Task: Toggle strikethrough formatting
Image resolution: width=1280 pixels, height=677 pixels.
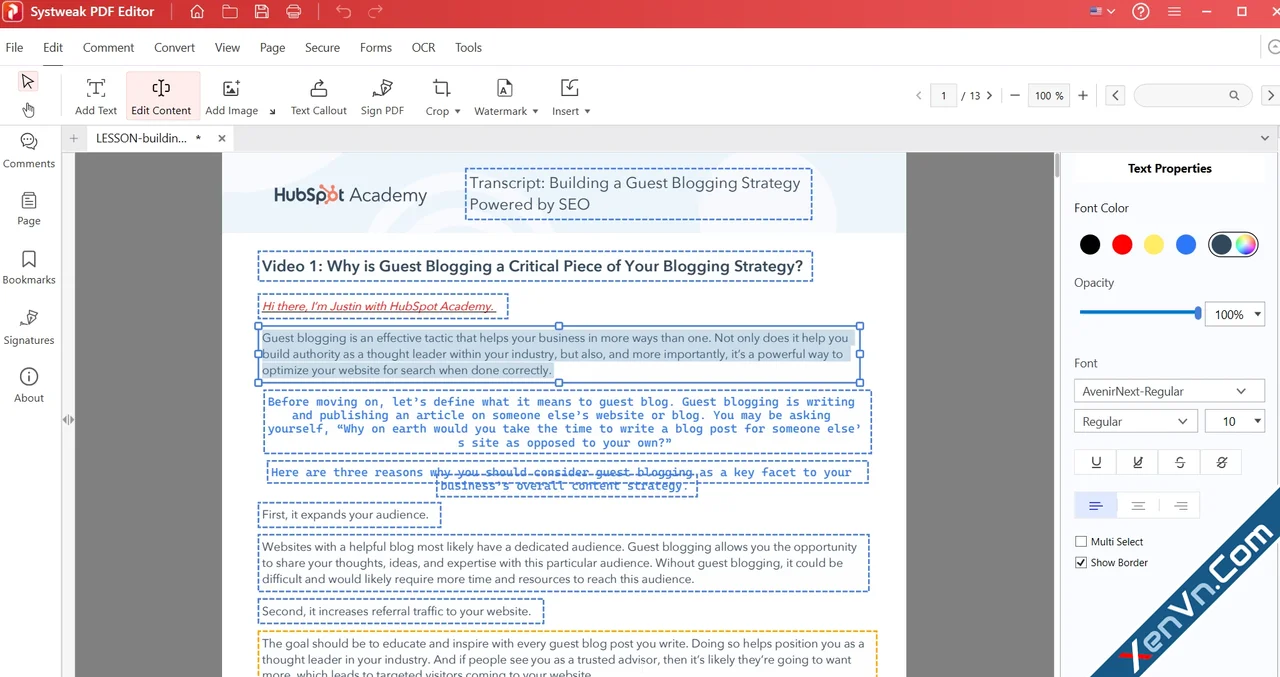Action: (x=1180, y=462)
